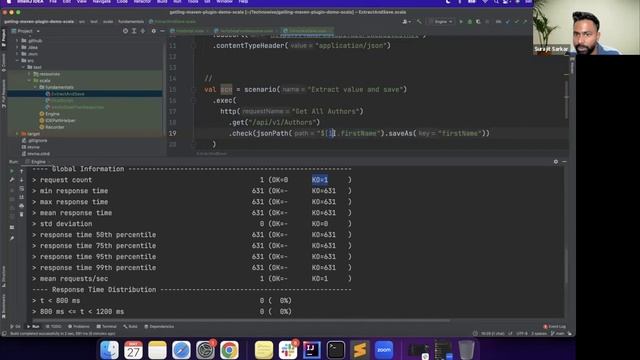Click the Git push arrow in toolbar
Image resolution: width=640 pixels, height=360 pixels.
click(525, 22)
